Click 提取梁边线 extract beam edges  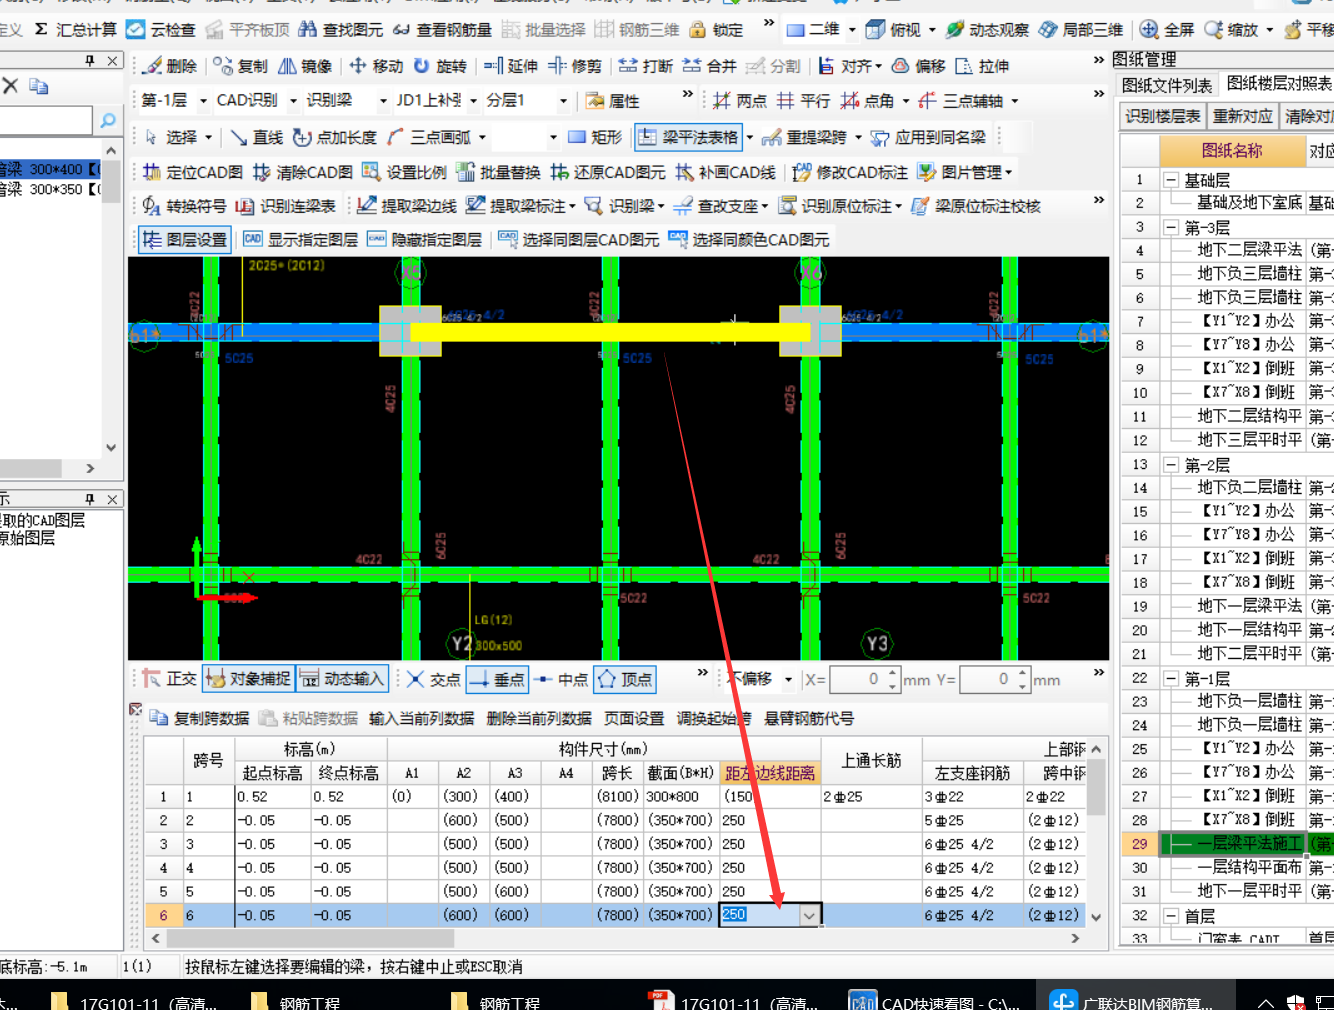[407, 206]
